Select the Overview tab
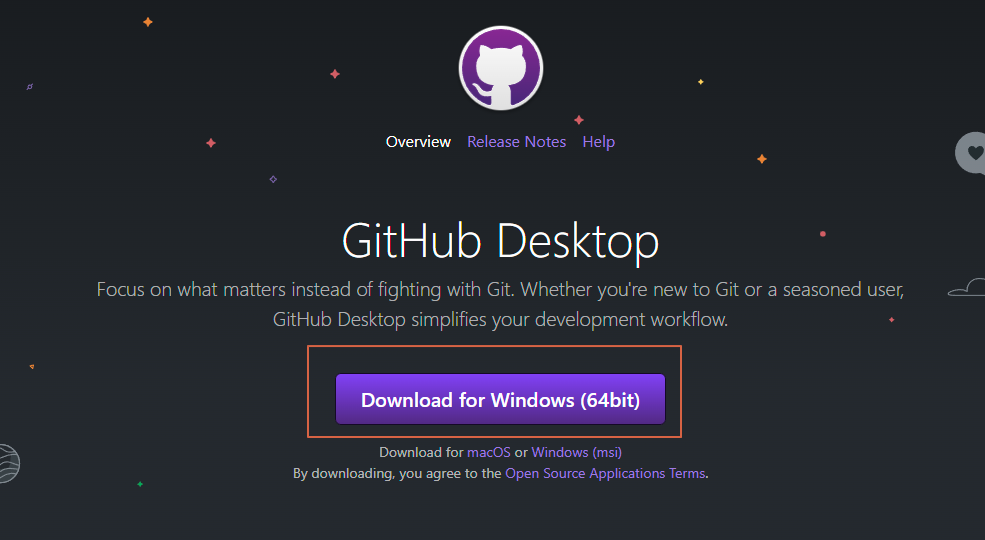The width and height of the screenshot is (985, 540). [x=418, y=142]
